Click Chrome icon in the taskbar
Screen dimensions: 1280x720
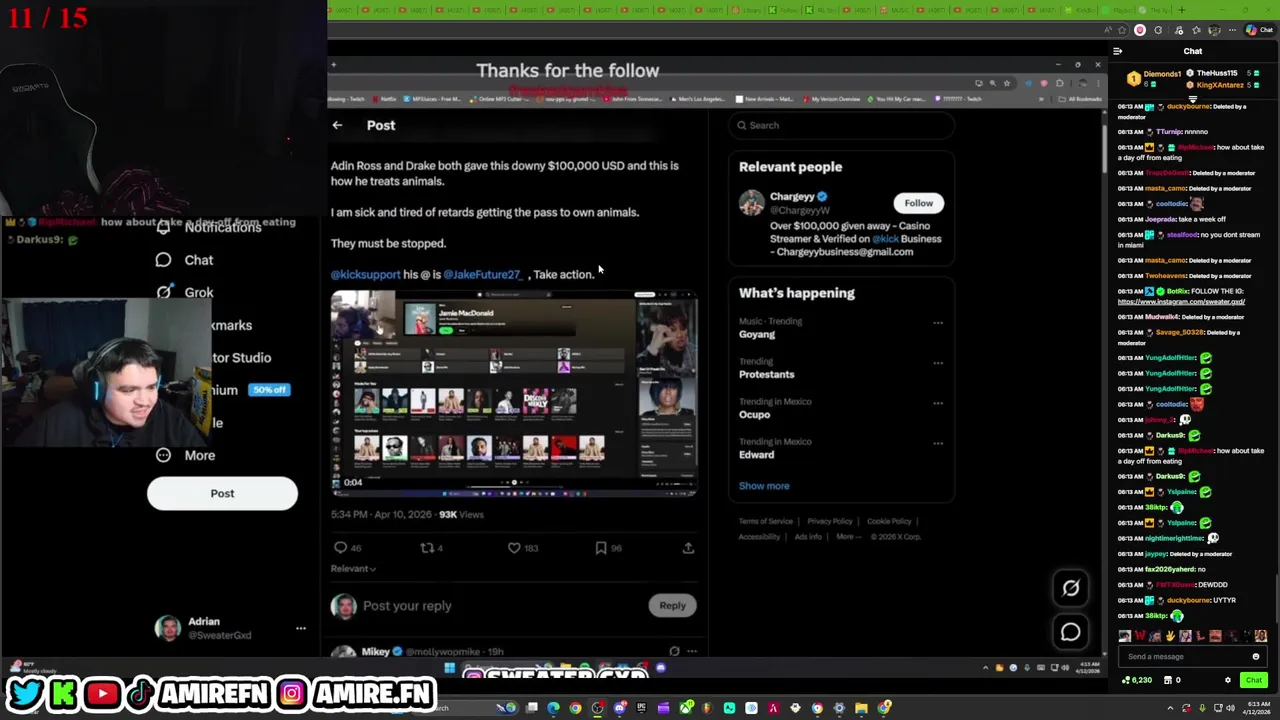click(575, 708)
